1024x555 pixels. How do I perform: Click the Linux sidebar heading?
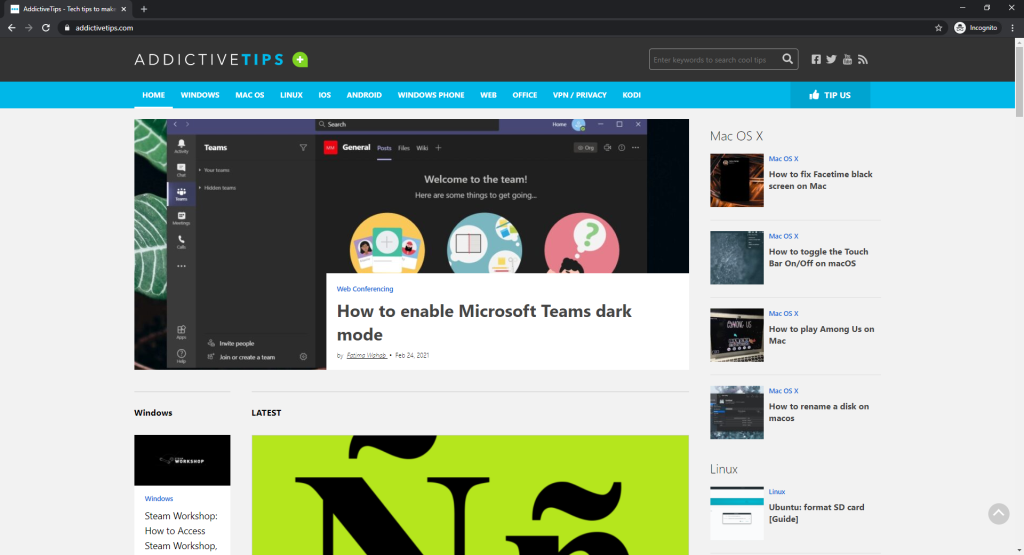click(x=724, y=469)
